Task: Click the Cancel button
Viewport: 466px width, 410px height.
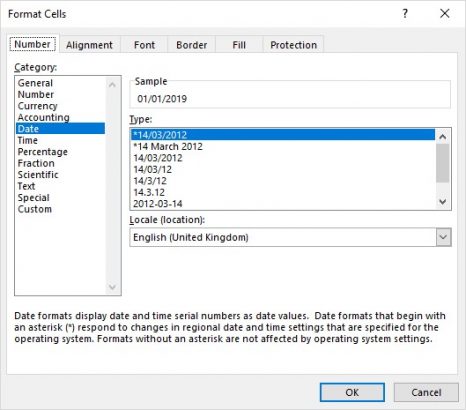Action: coord(426,392)
